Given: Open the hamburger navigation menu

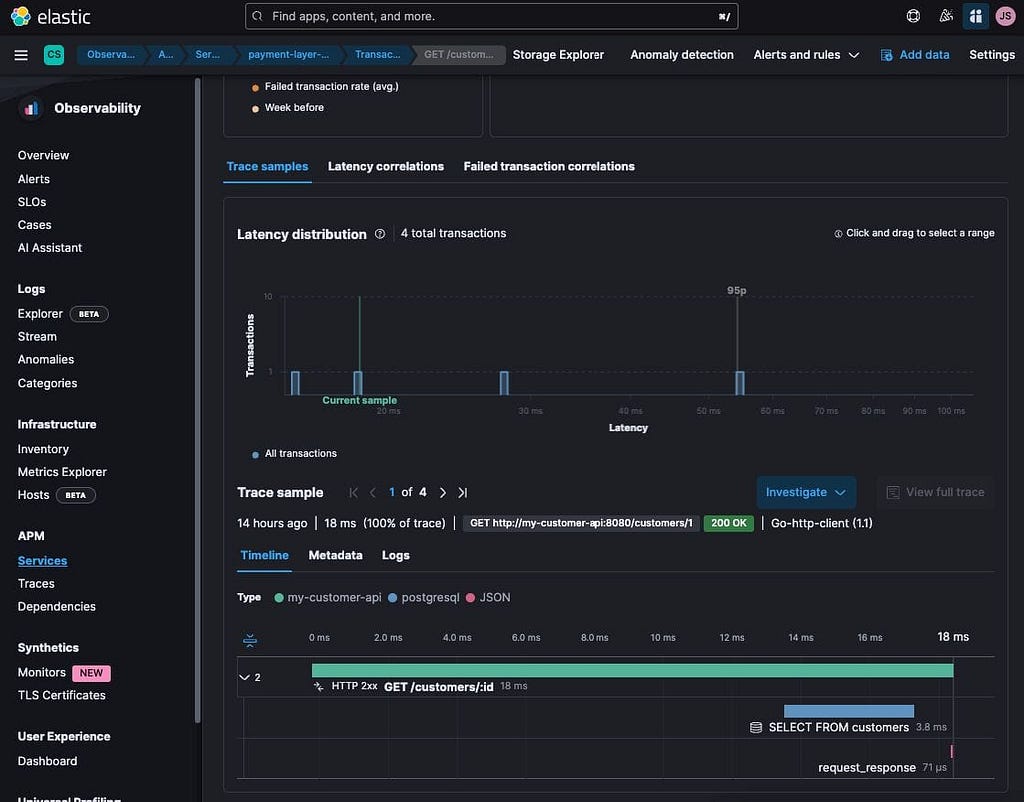Looking at the screenshot, I should [x=21, y=55].
